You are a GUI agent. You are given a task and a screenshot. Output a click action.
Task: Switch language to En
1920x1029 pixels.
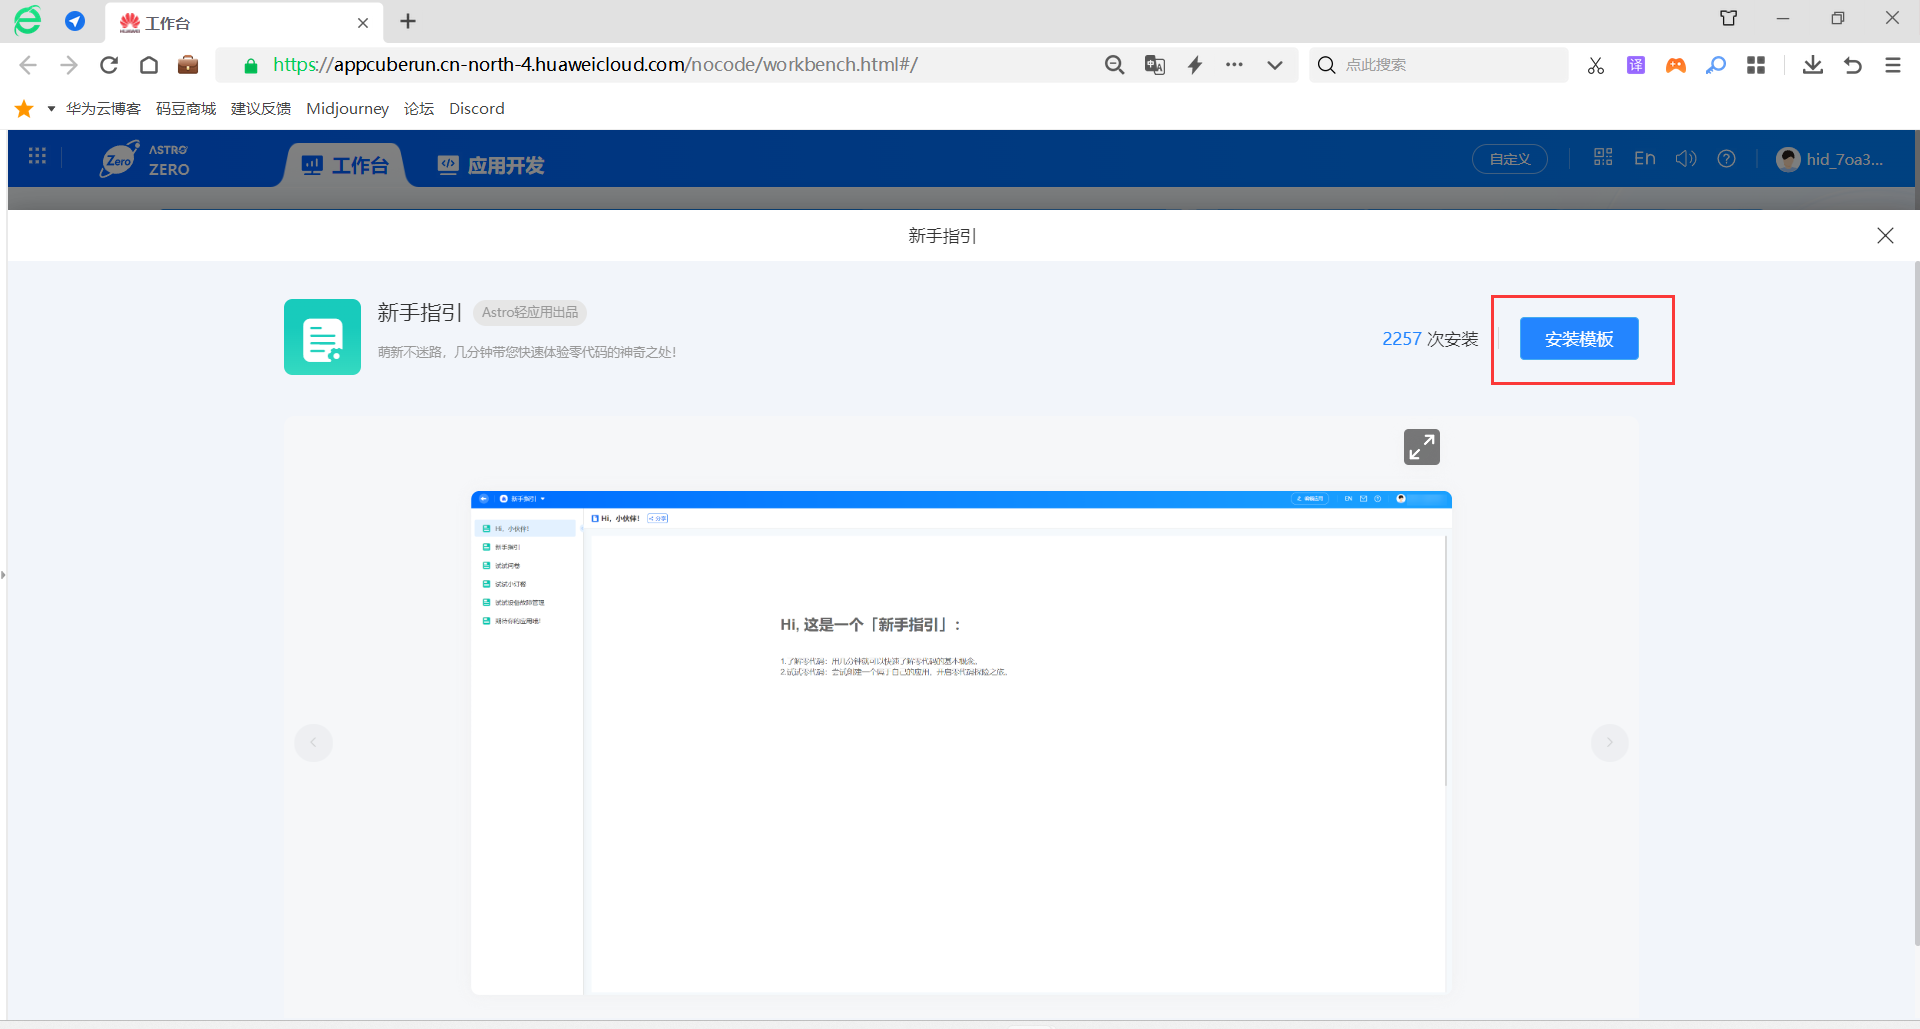pos(1644,158)
